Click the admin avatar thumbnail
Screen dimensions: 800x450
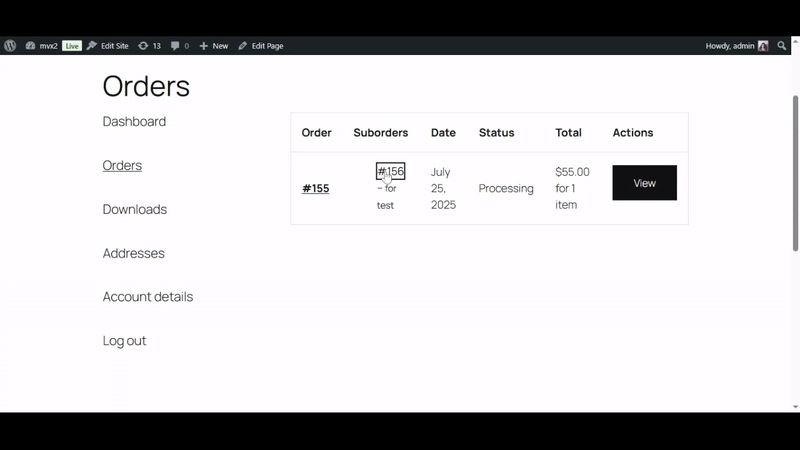pos(763,46)
